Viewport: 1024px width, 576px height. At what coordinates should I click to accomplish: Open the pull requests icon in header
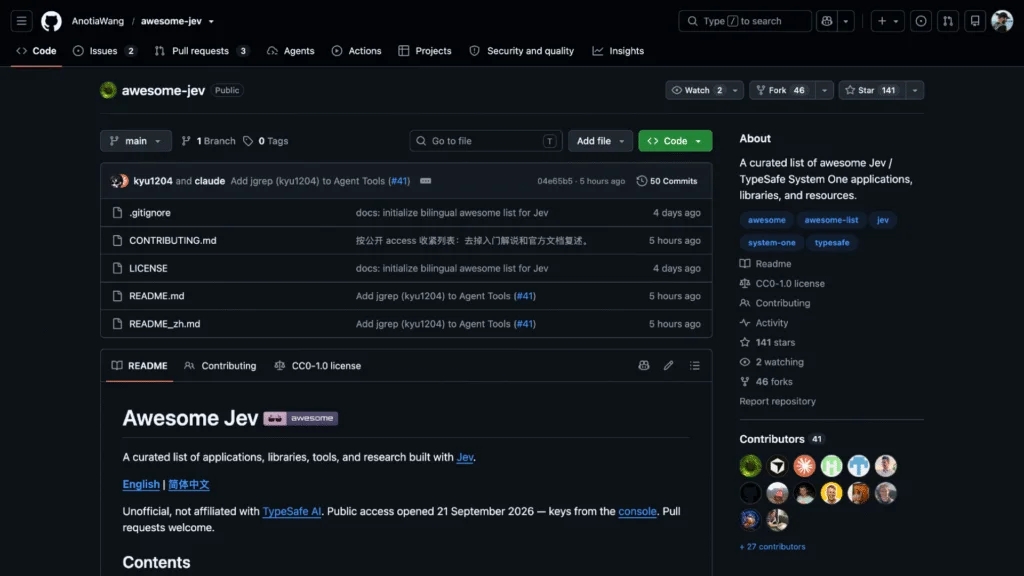click(x=948, y=21)
